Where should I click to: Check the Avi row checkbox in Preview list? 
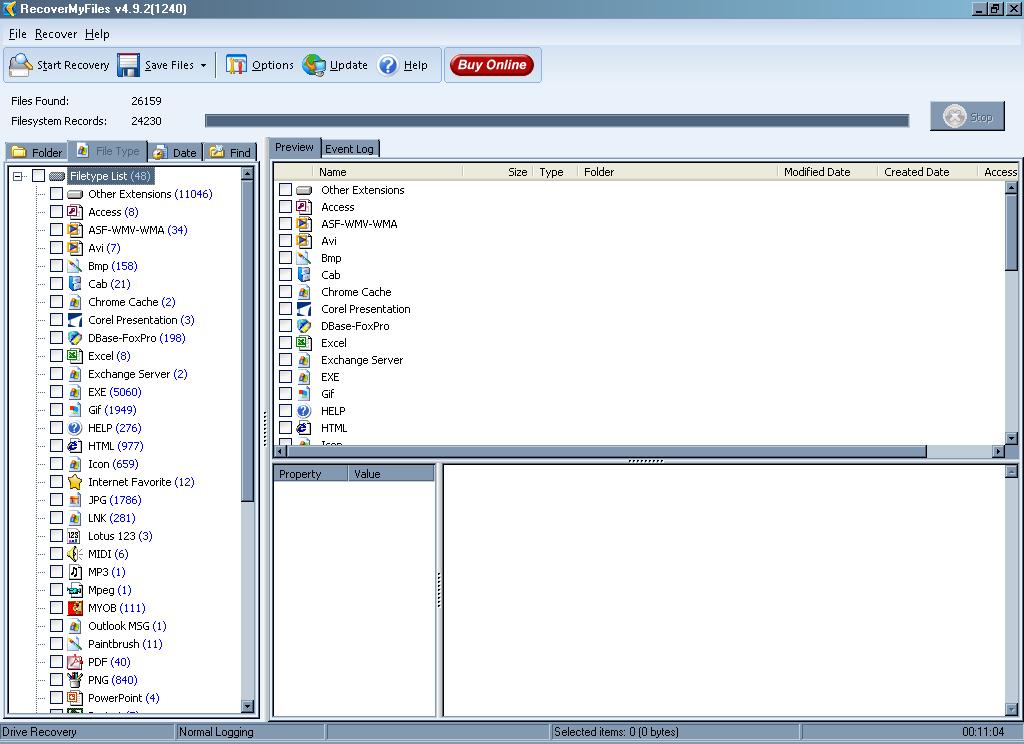(x=285, y=240)
